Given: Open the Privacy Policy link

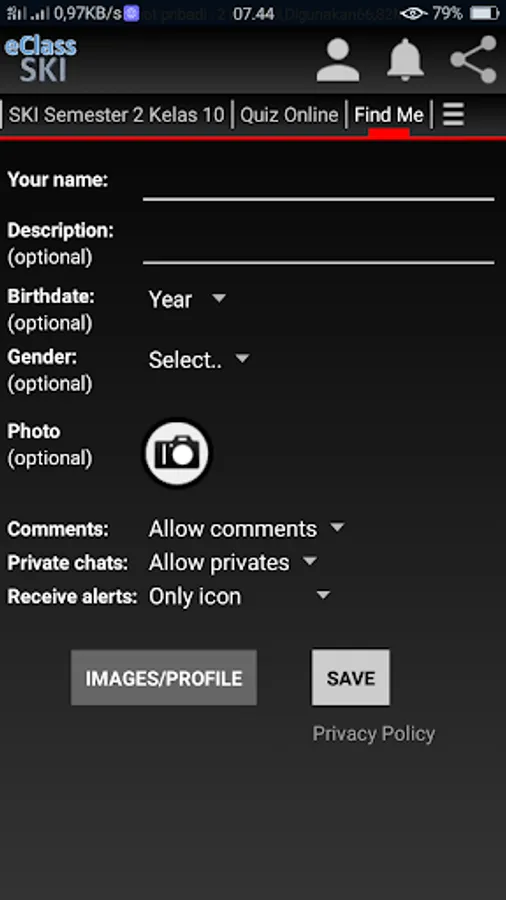Looking at the screenshot, I should [373, 734].
